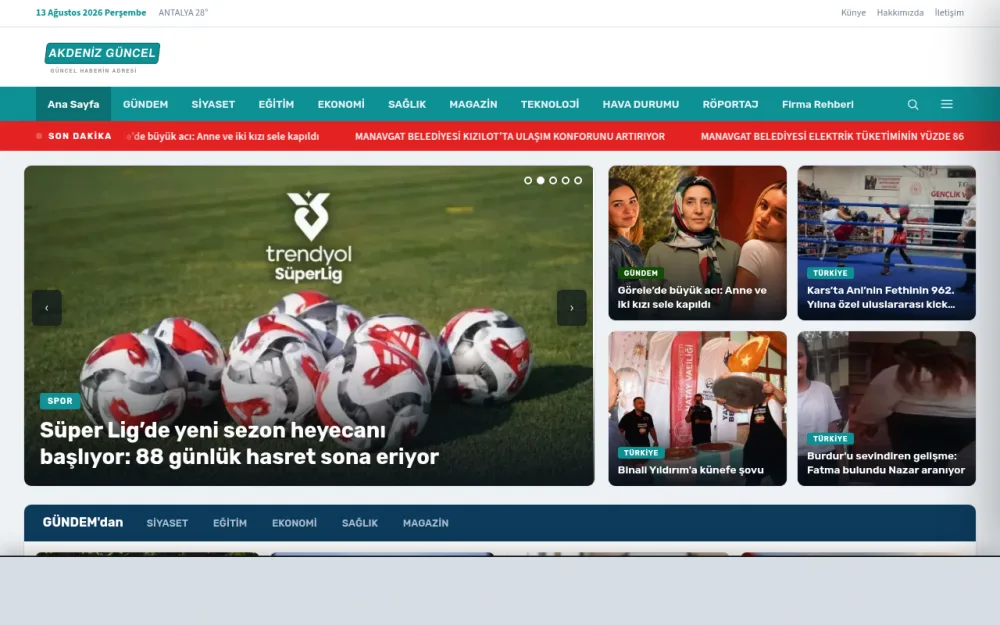Select the second slider dot

click(541, 180)
